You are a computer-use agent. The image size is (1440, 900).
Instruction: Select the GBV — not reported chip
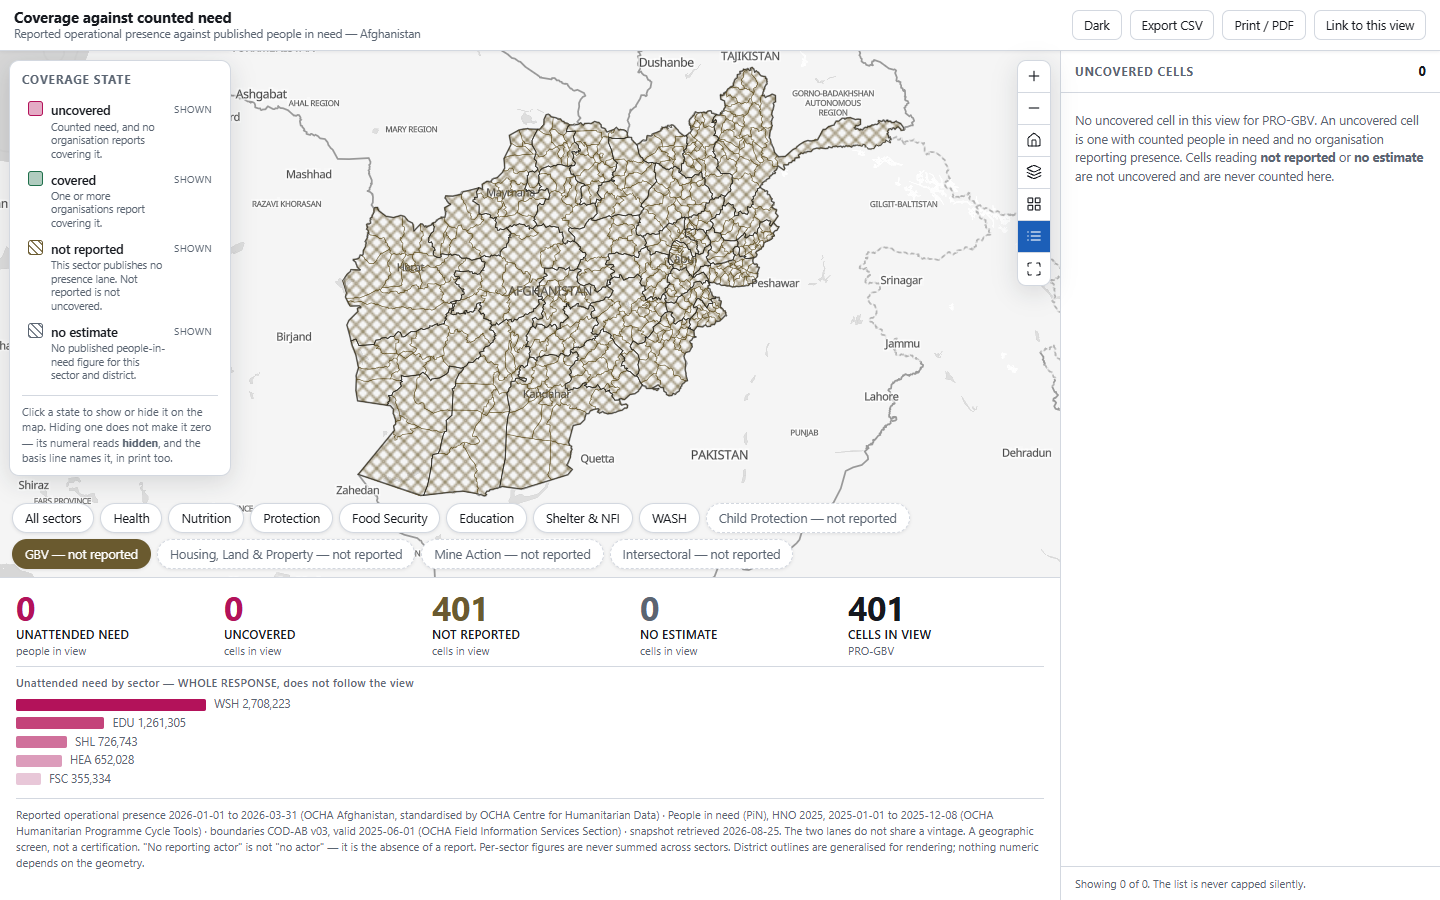click(x=82, y=554)
